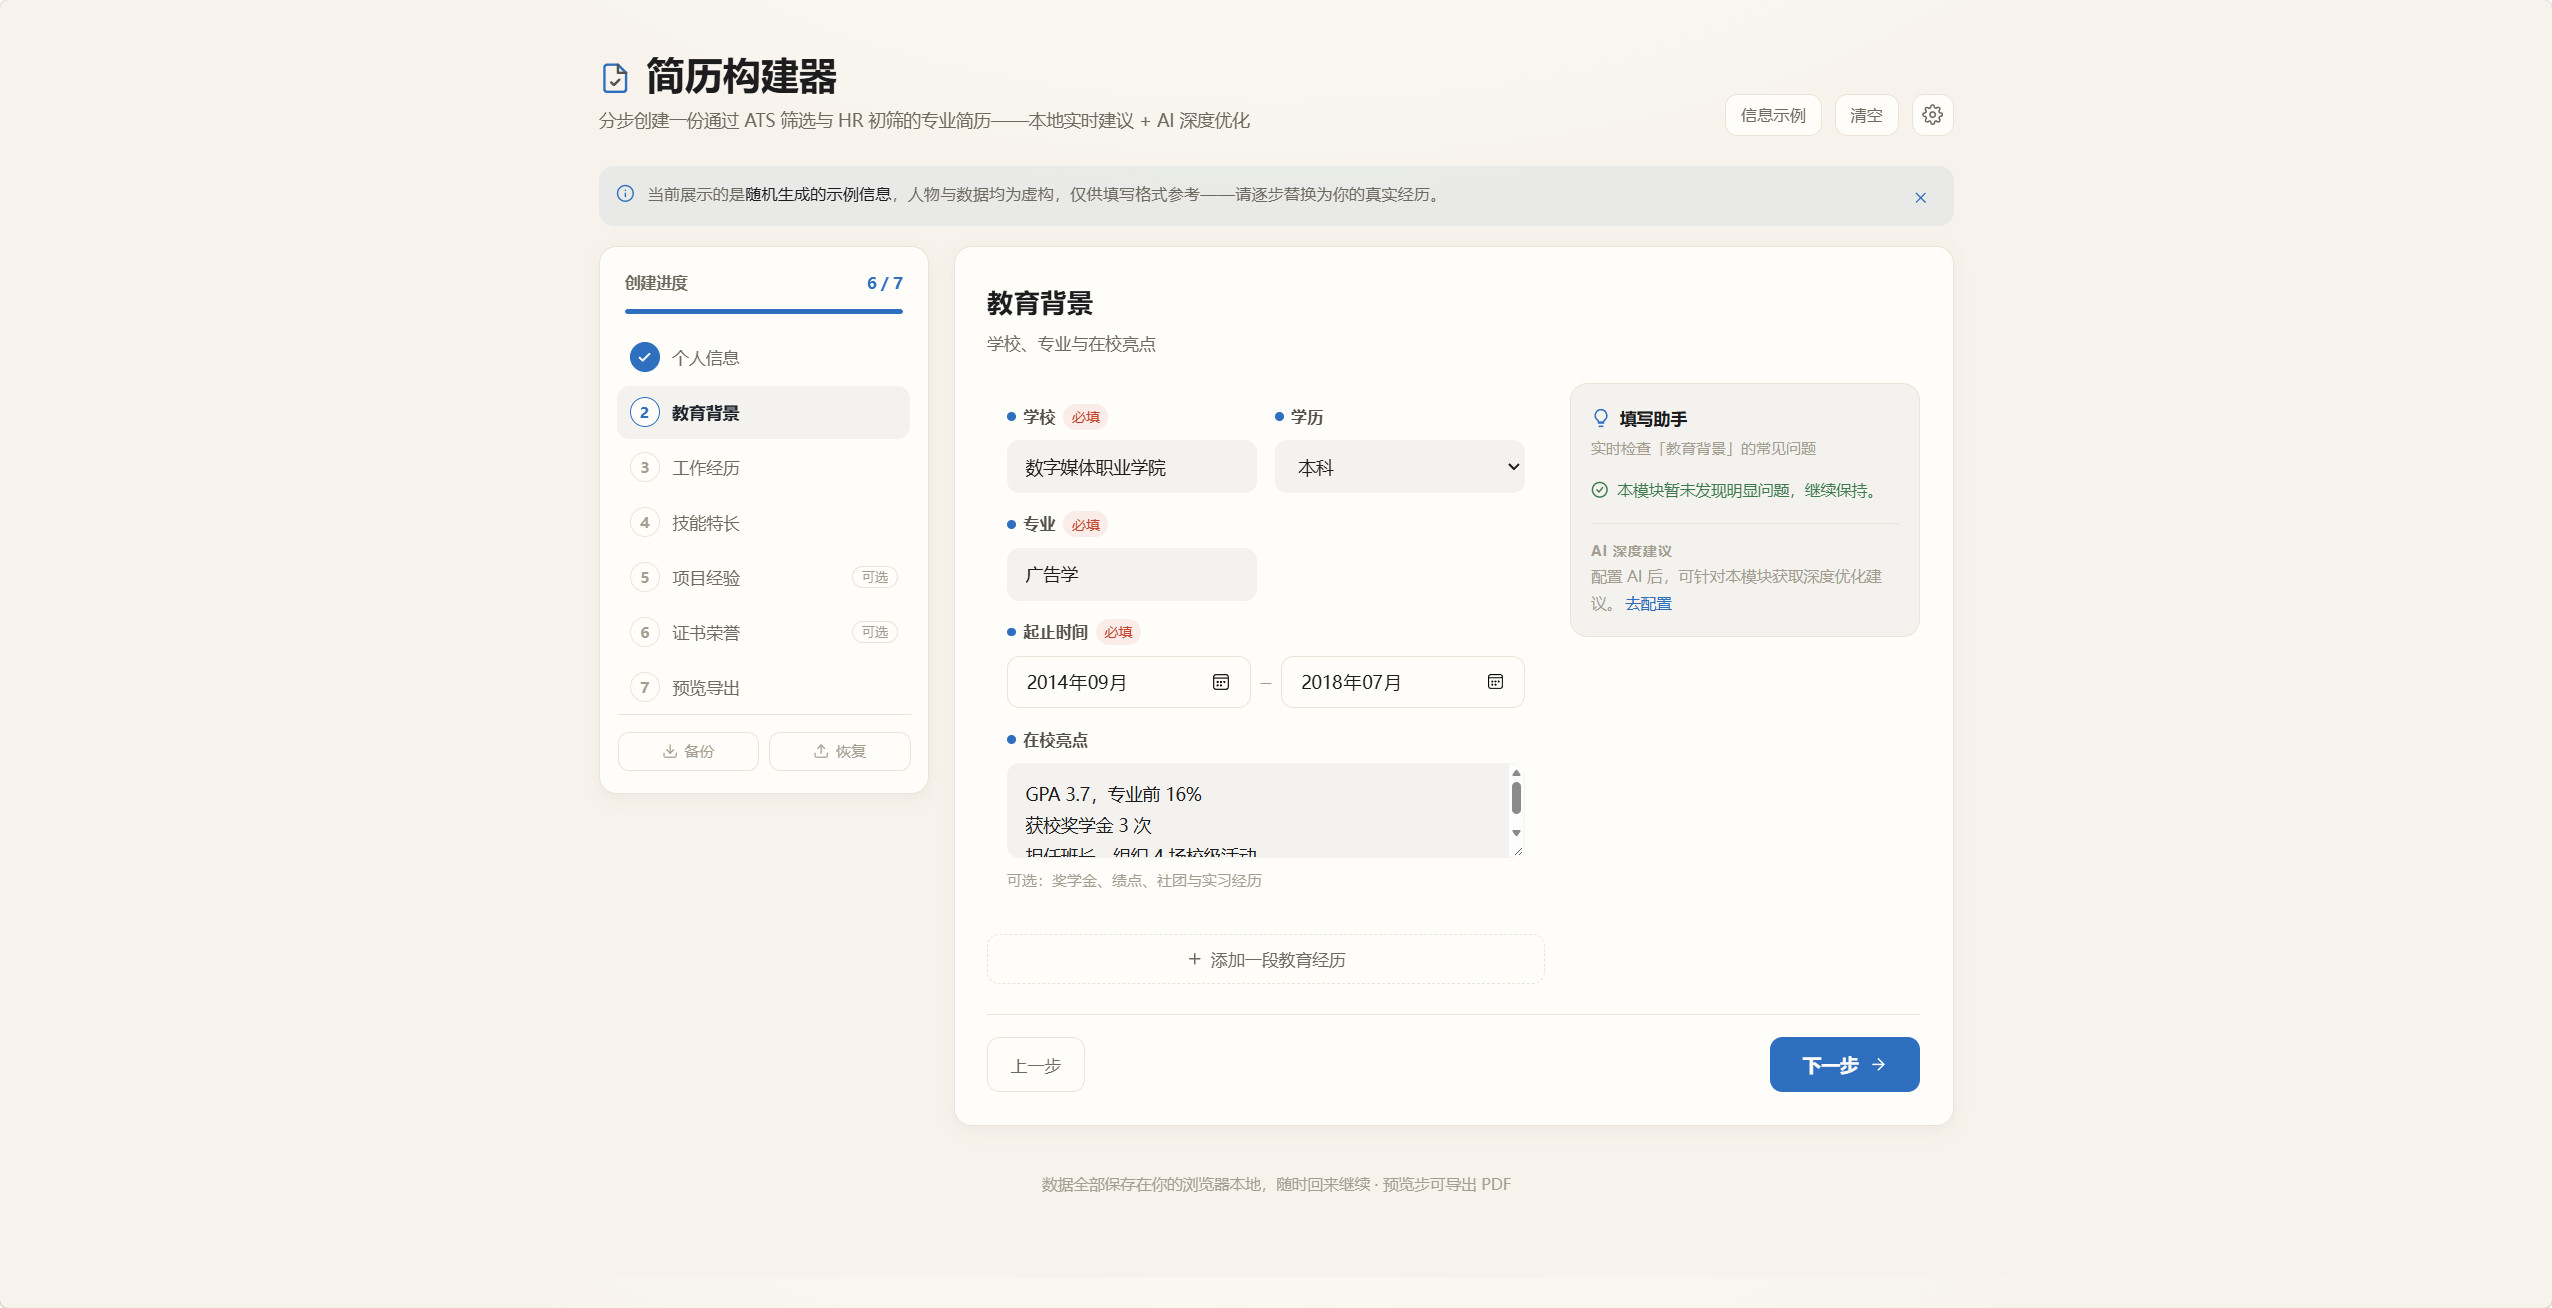Click the 学校 input field

click(x=1131, y=467)
